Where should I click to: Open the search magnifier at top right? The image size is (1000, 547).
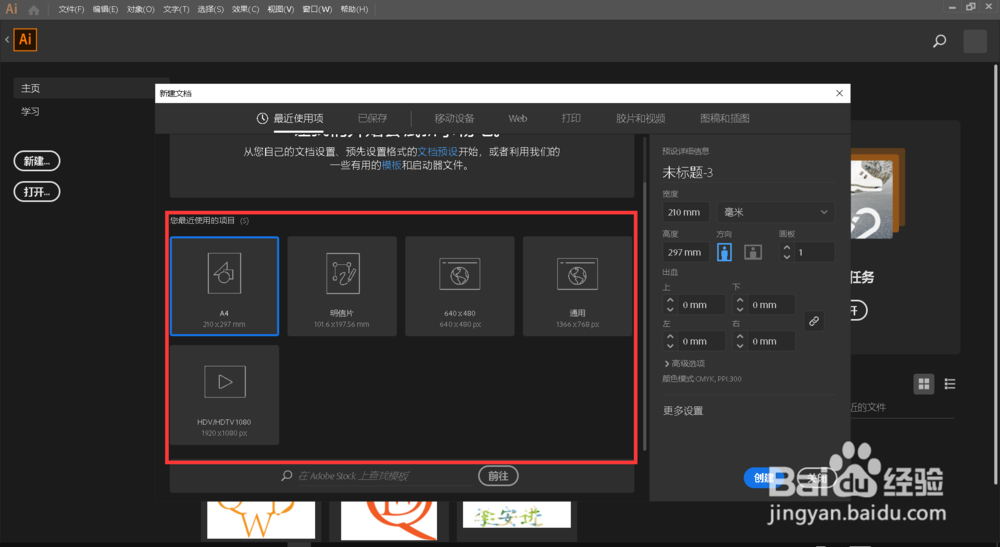tap(939, 41)
